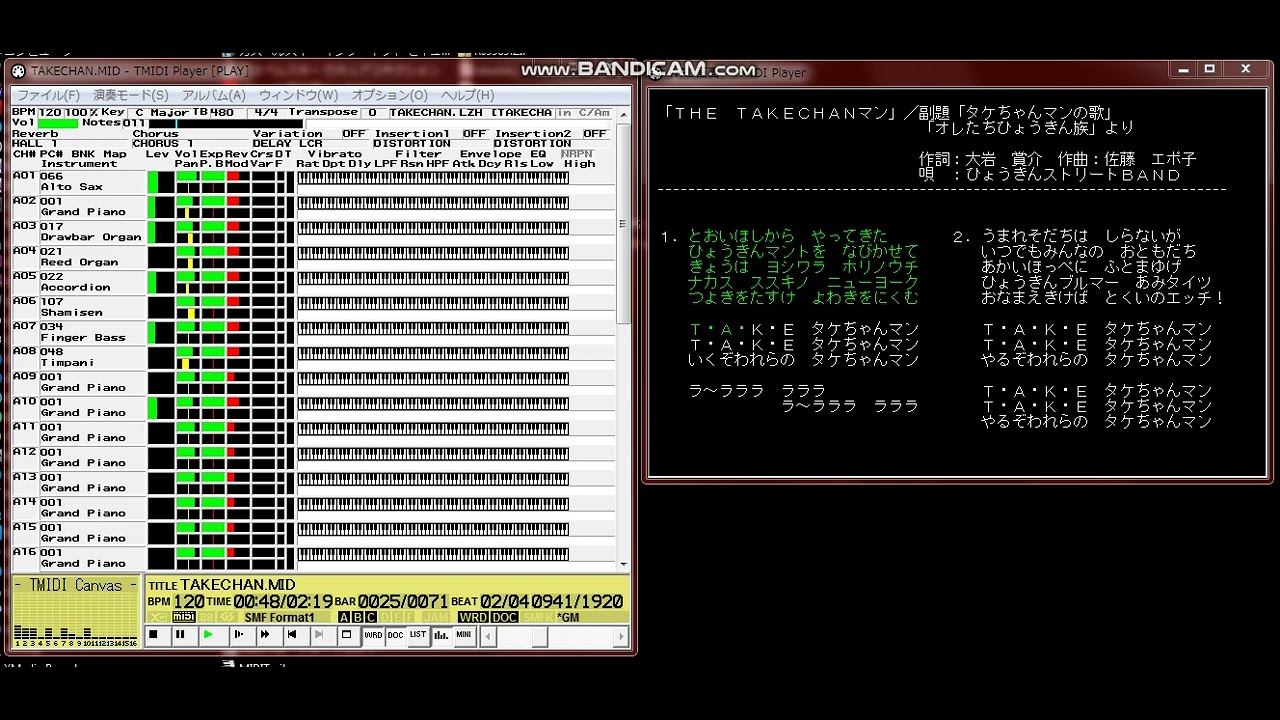Screen dimensions: 1280x720
Task: Open the ヘルプ(H) menu
Action: 467,95
